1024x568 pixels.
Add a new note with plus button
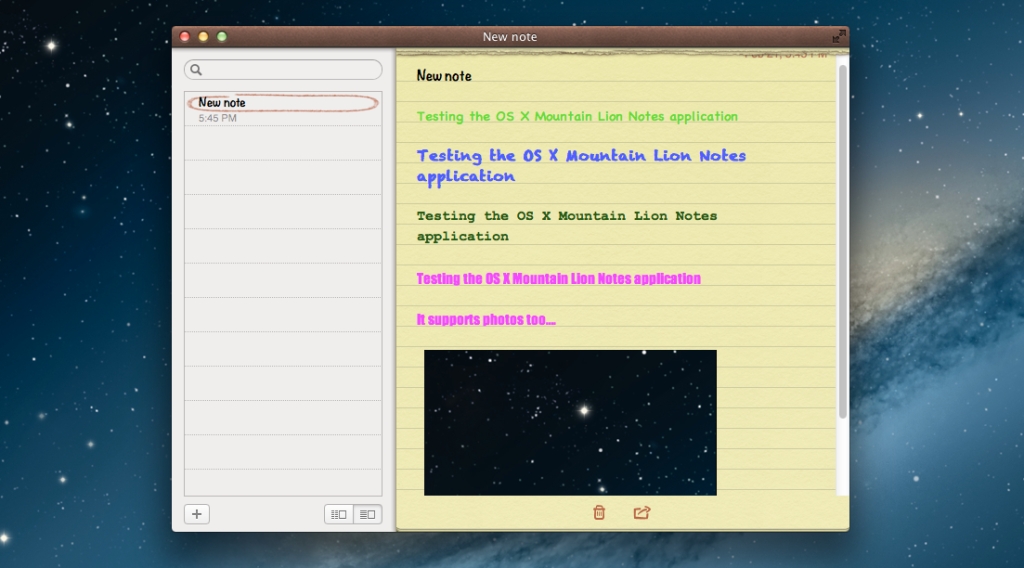click(x=197, y=514)
